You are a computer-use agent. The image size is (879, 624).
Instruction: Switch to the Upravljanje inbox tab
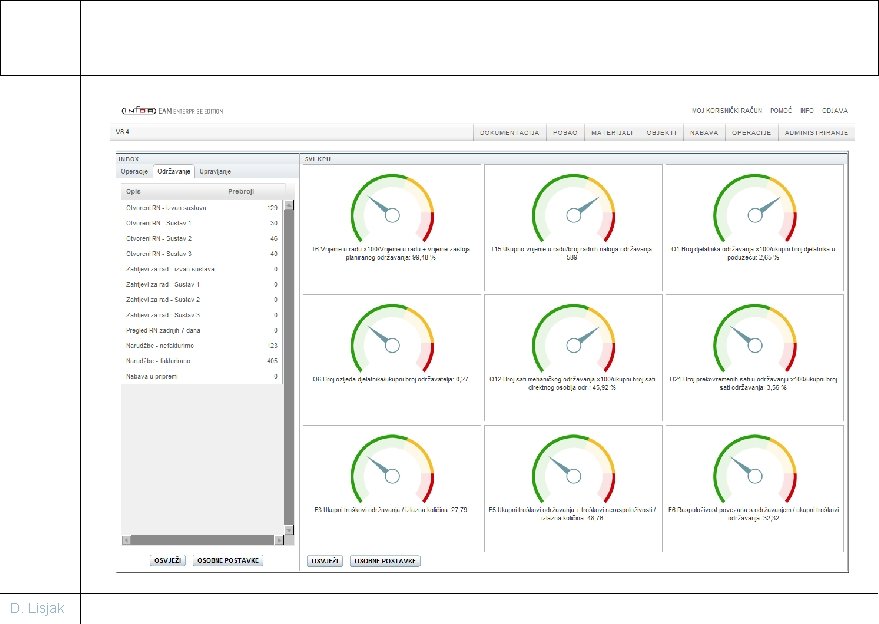(215, 172)
